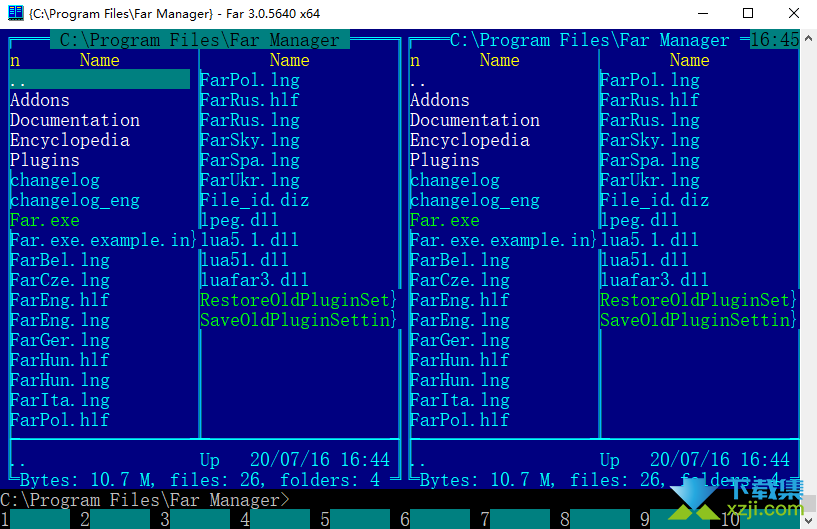Select FarHun.lng in the right panel
Image resolution: width=817 pixels, height=529 pixels.
click(x=460, y=380)
